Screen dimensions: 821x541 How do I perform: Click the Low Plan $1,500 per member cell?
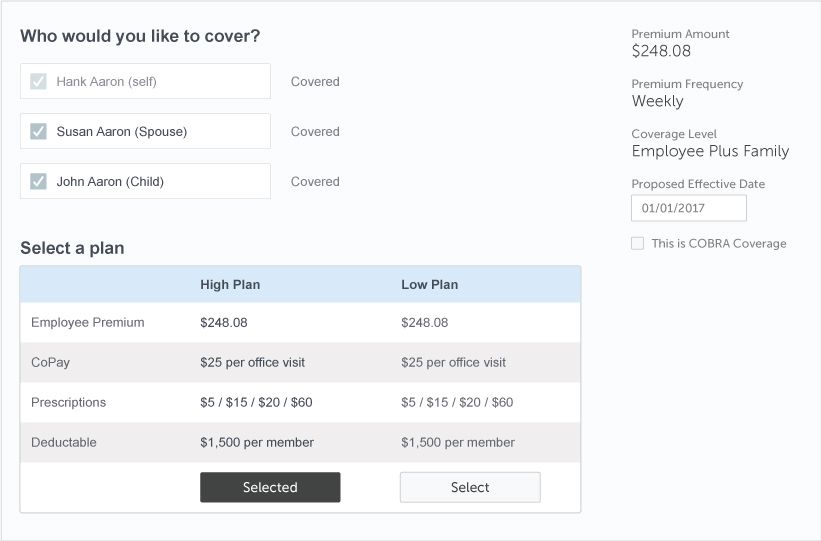tap(458, 443)
